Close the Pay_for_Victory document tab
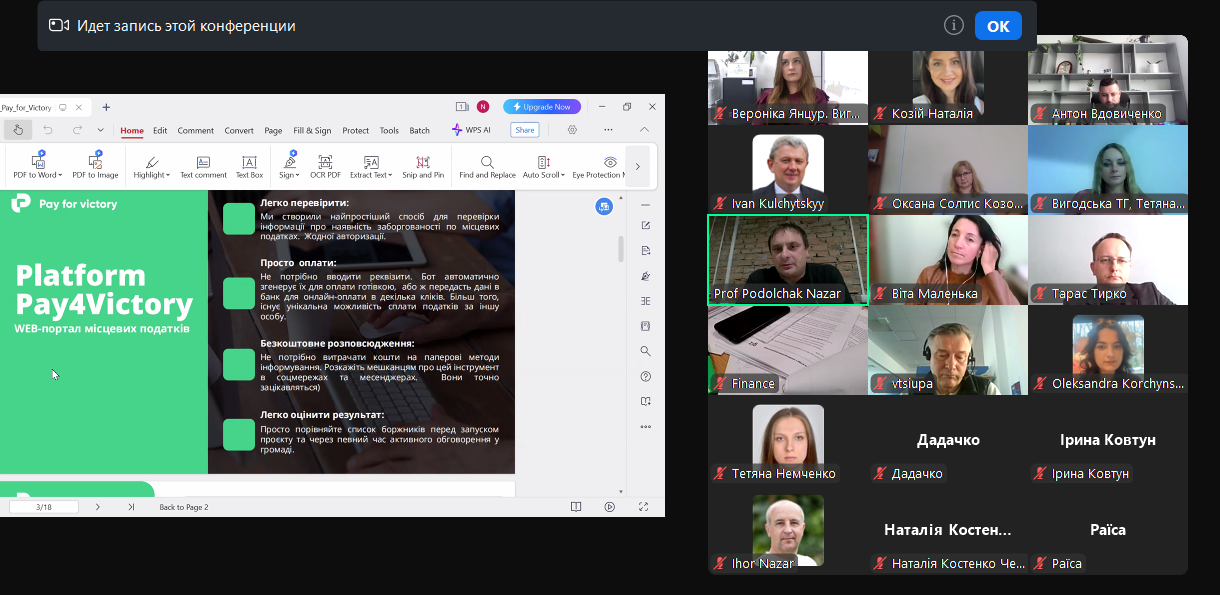The image size is (1220, 595). [80, 107]
